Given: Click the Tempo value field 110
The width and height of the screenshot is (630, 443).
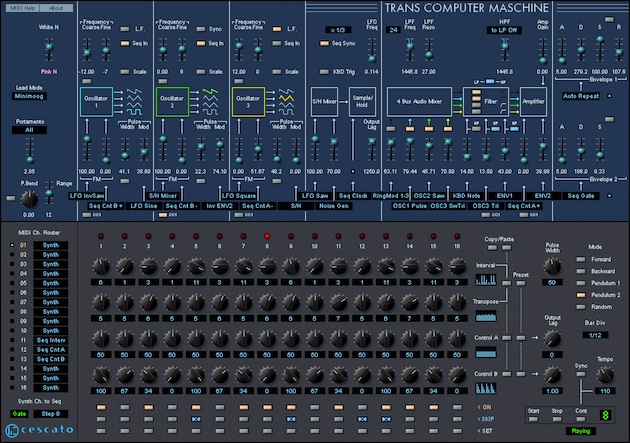Looking at the screenshot, I should tap(605, 391).
